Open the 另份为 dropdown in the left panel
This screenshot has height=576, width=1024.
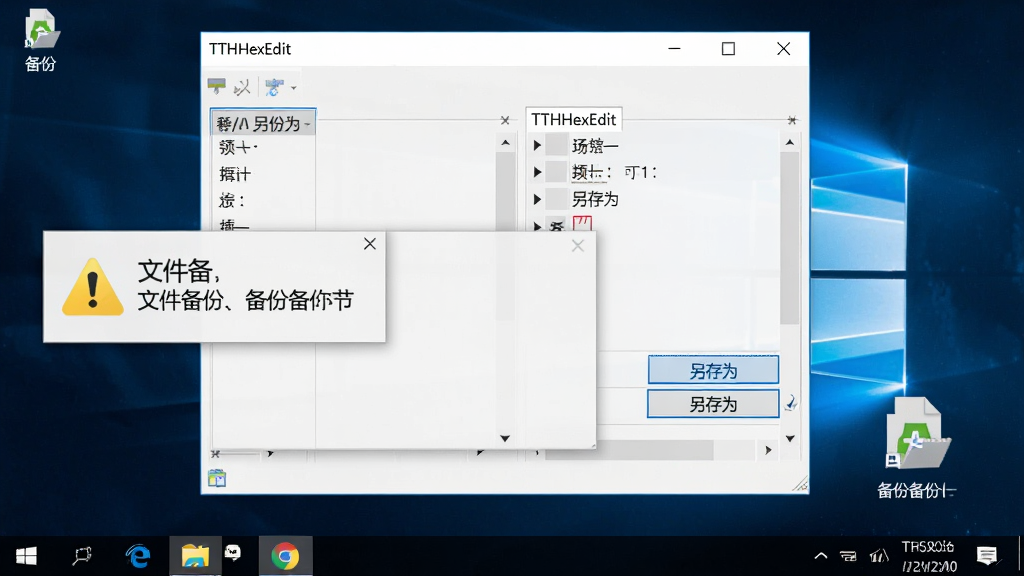tap(263, 123)
